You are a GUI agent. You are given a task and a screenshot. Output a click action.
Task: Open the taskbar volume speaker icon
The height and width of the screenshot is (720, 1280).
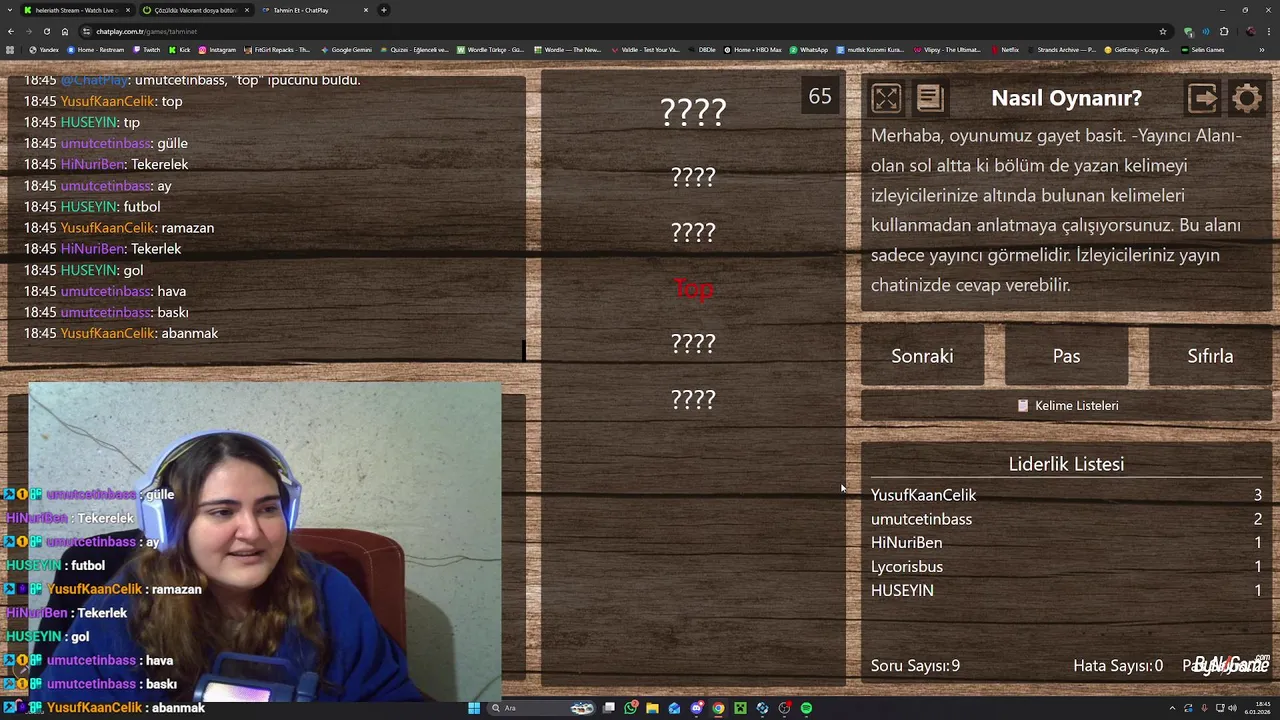[x=1231, y=708]
